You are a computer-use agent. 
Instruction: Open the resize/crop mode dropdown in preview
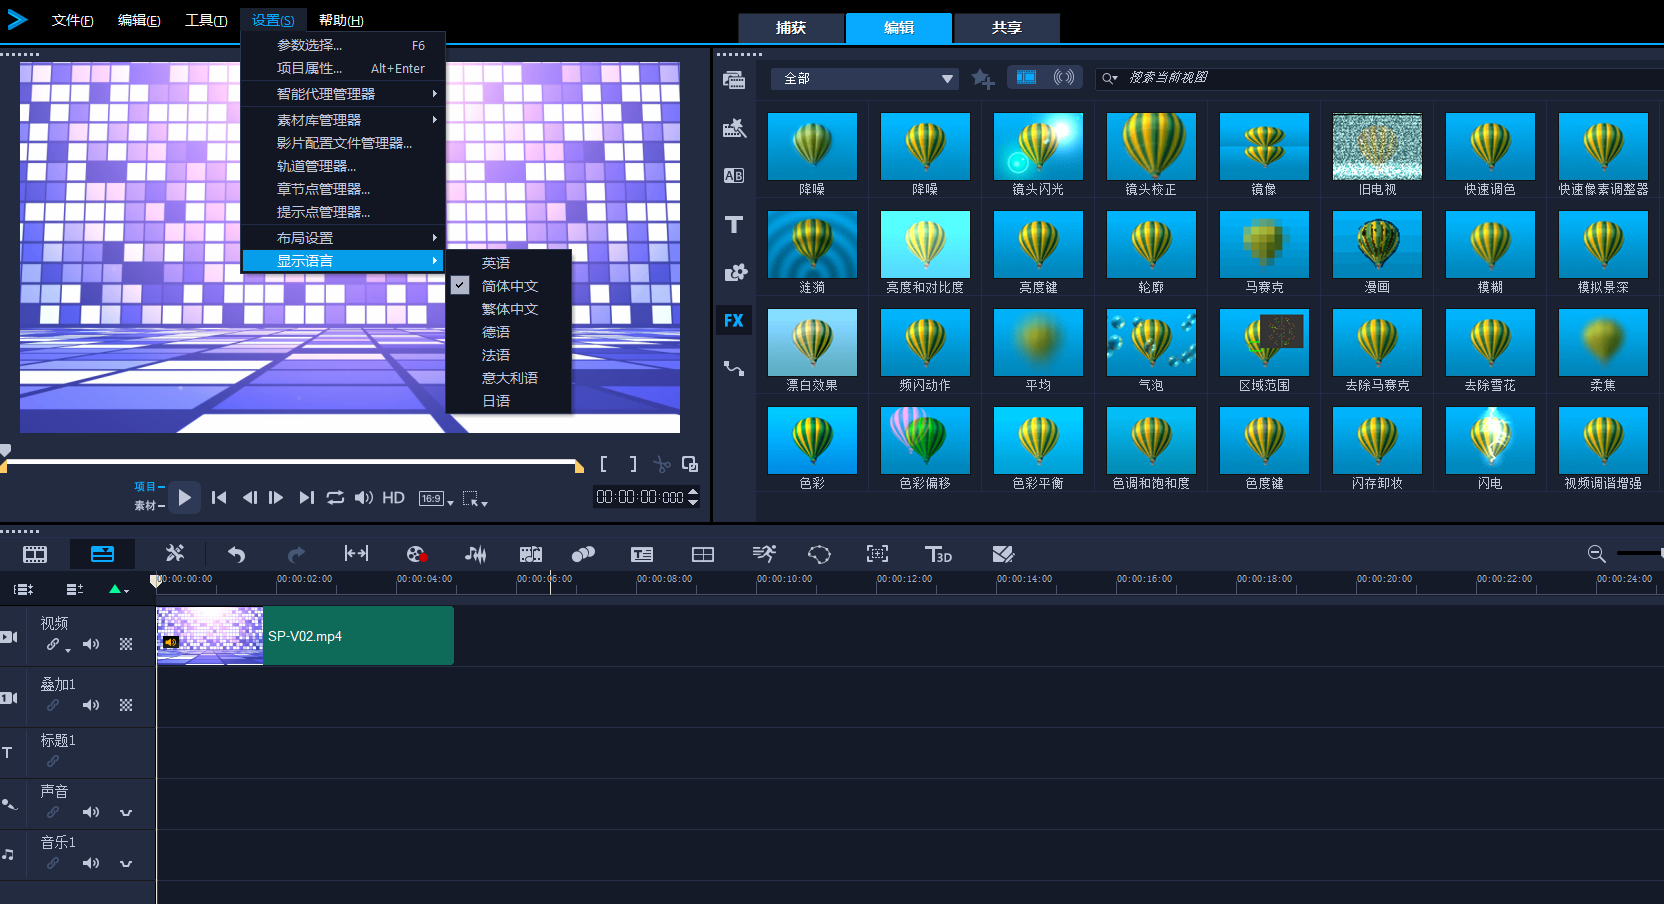click(475, 499)
